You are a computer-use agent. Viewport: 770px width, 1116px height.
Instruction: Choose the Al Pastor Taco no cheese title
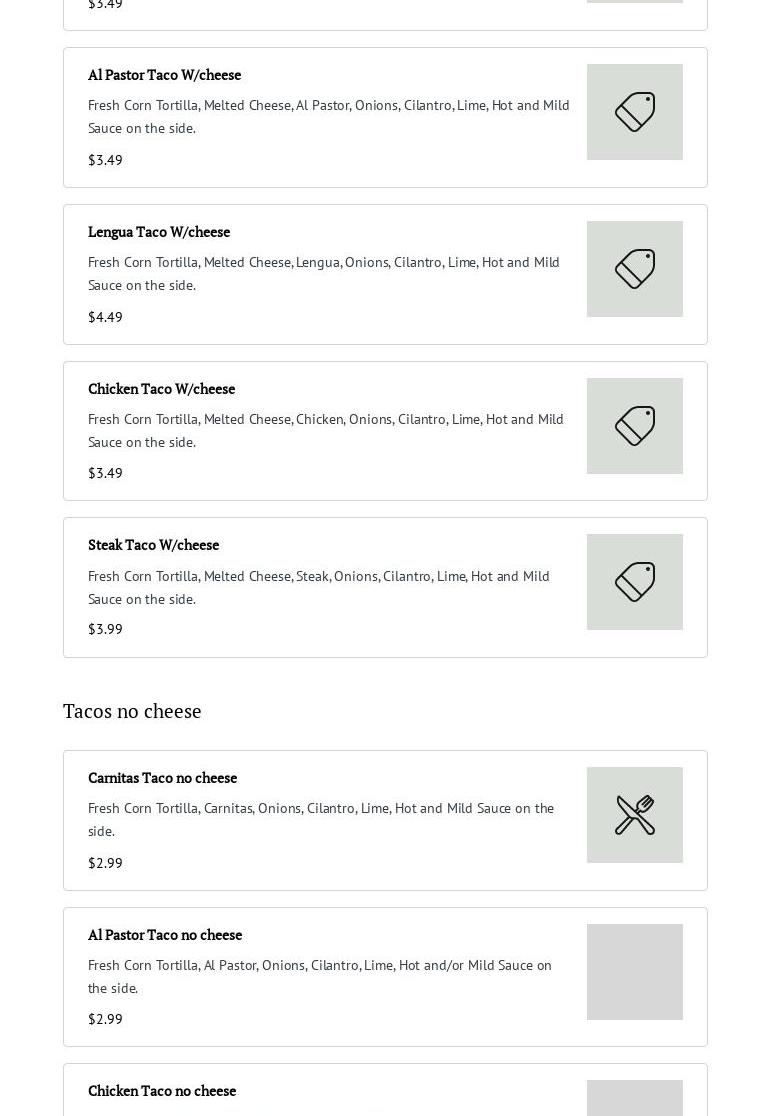pos(165,935)
